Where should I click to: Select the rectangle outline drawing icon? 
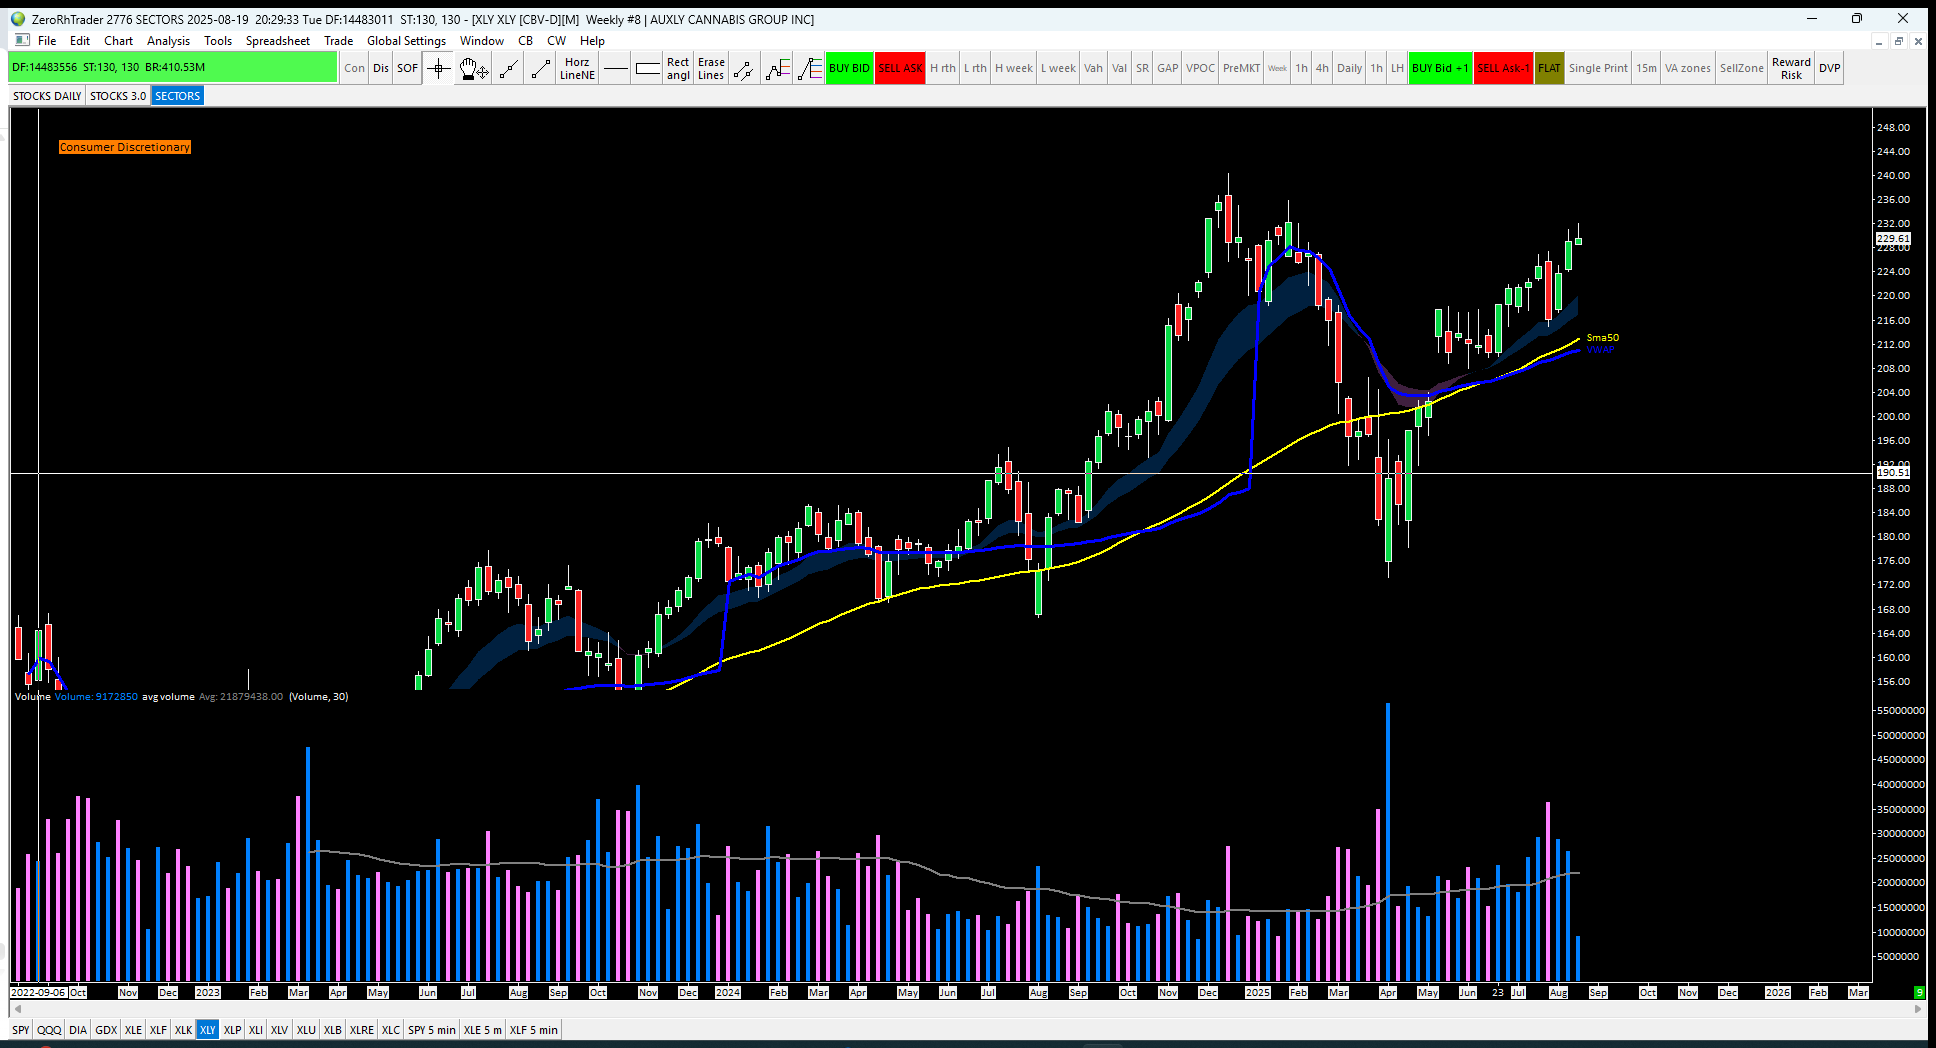point(648,68)
